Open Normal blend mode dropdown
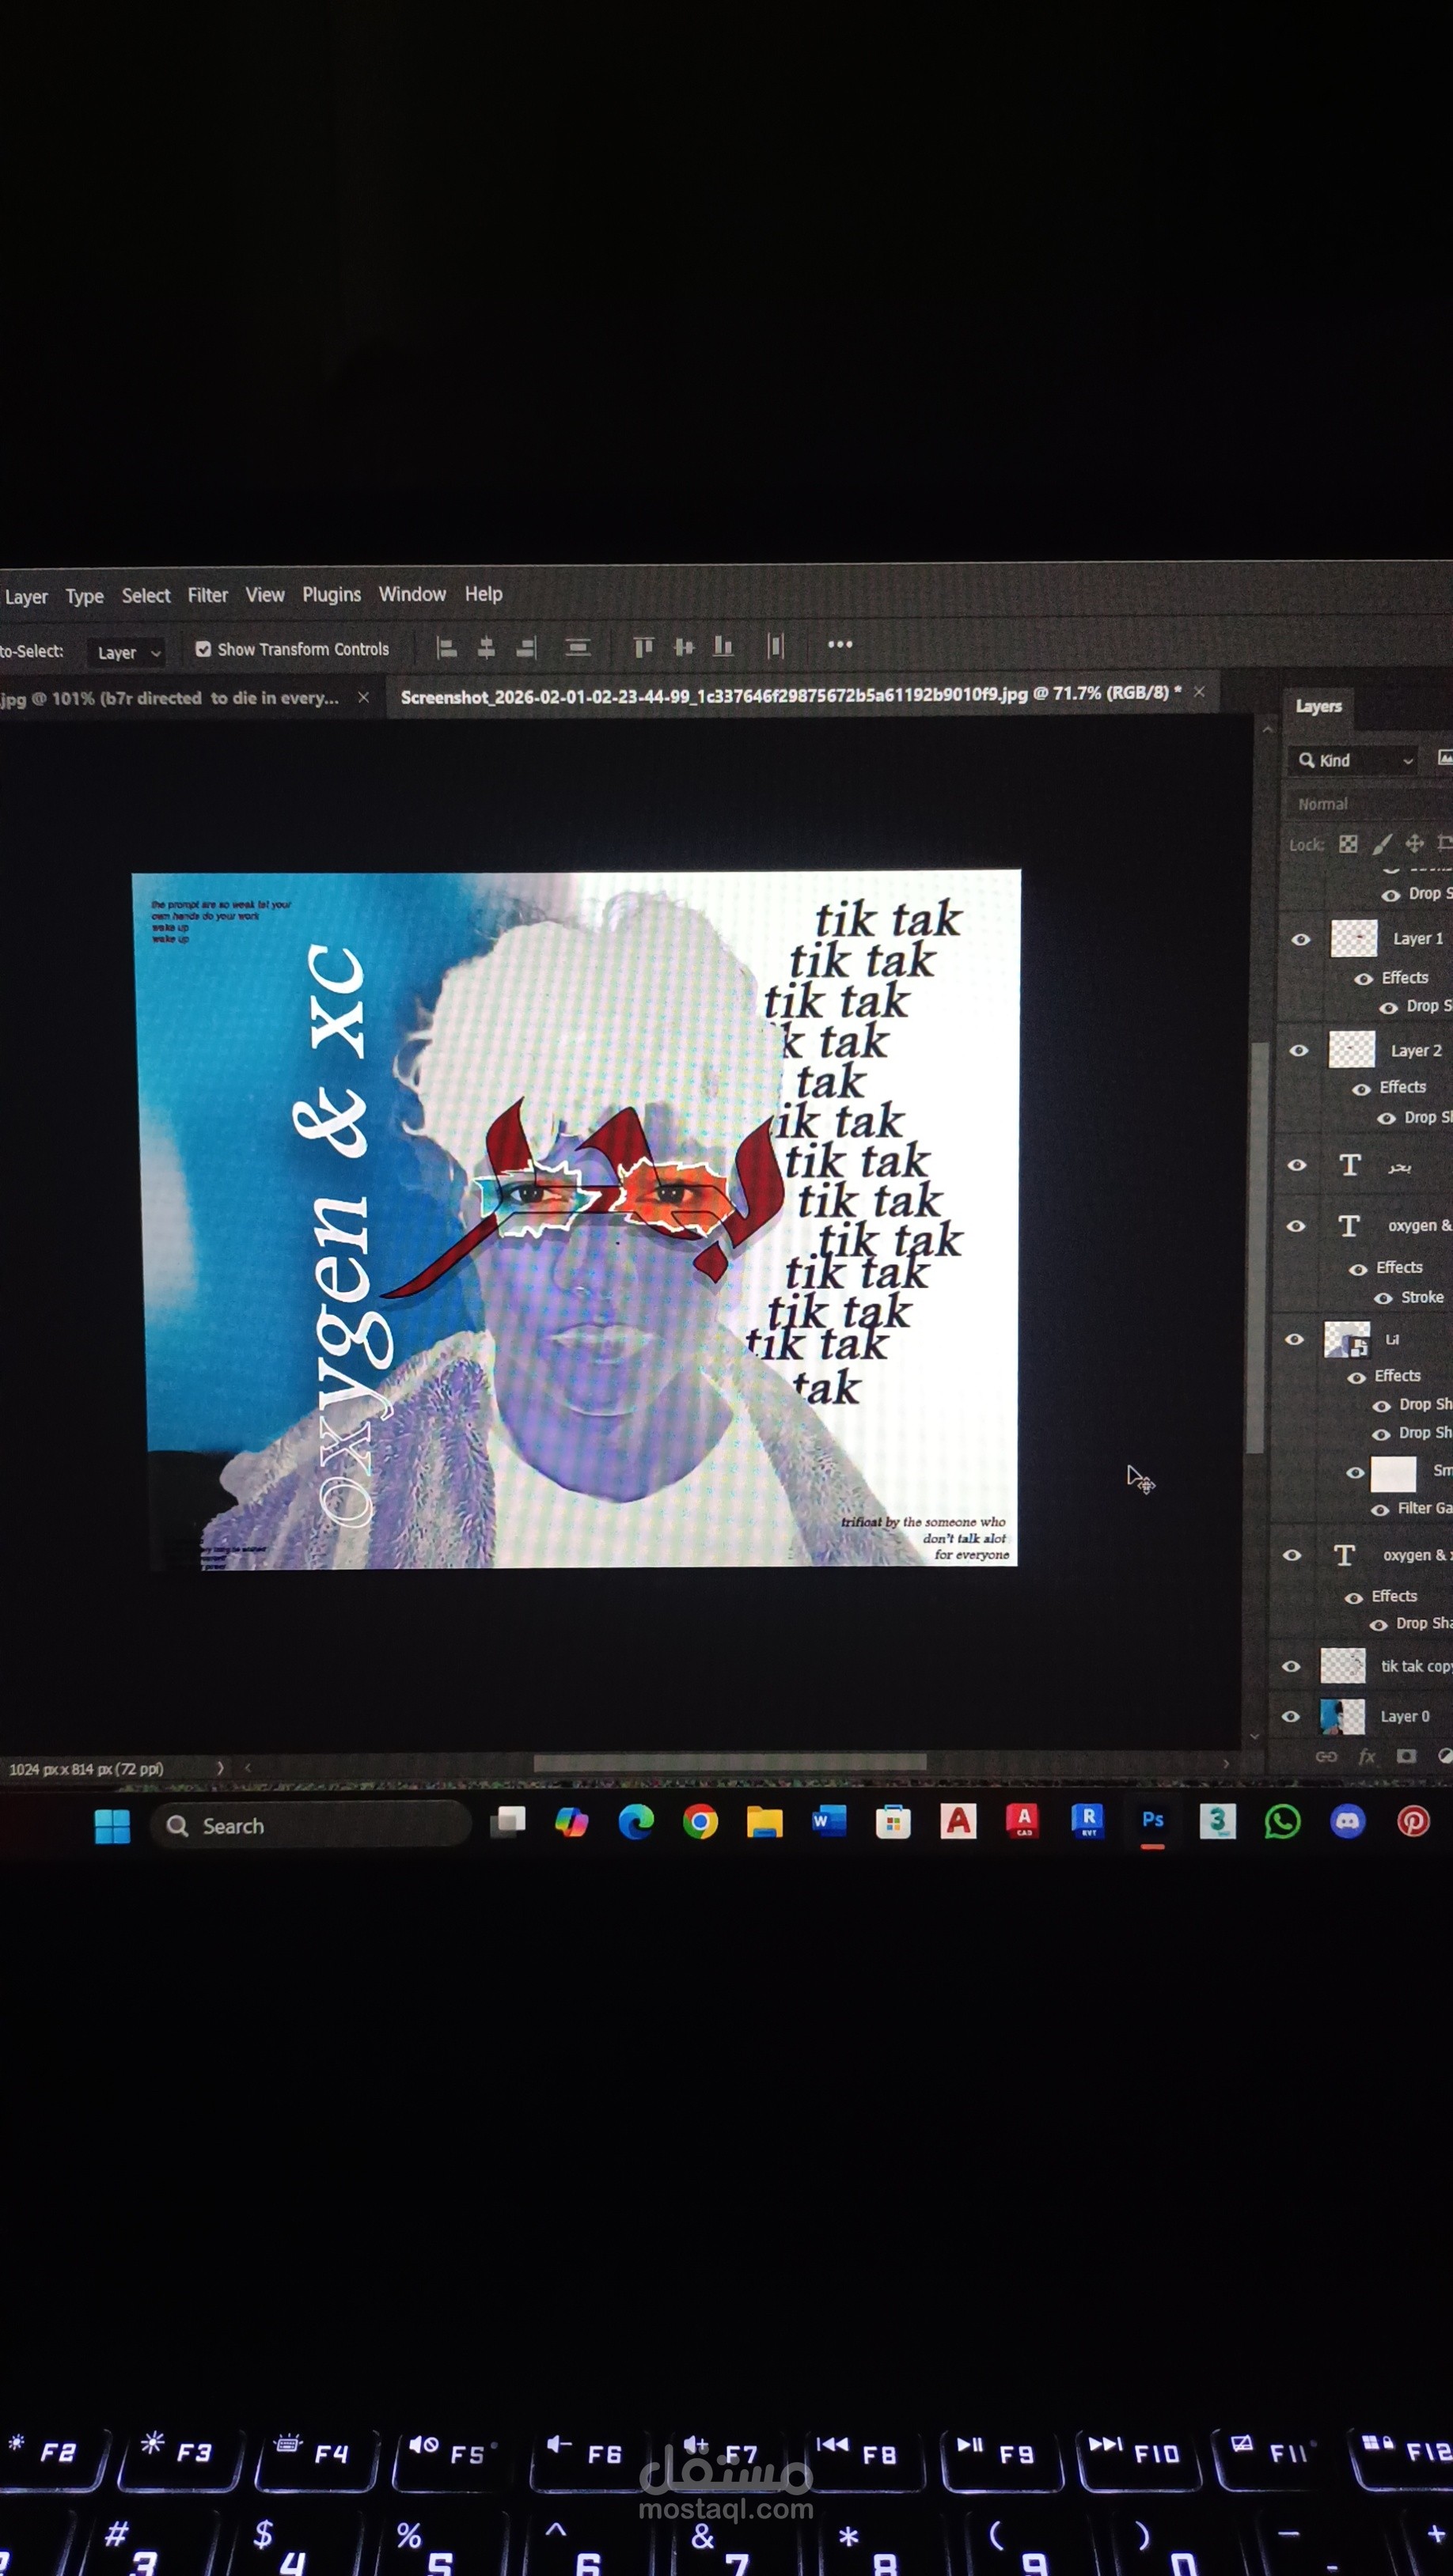The height and width of the screenshot is (2576, 1453). tap(1368, 804)
